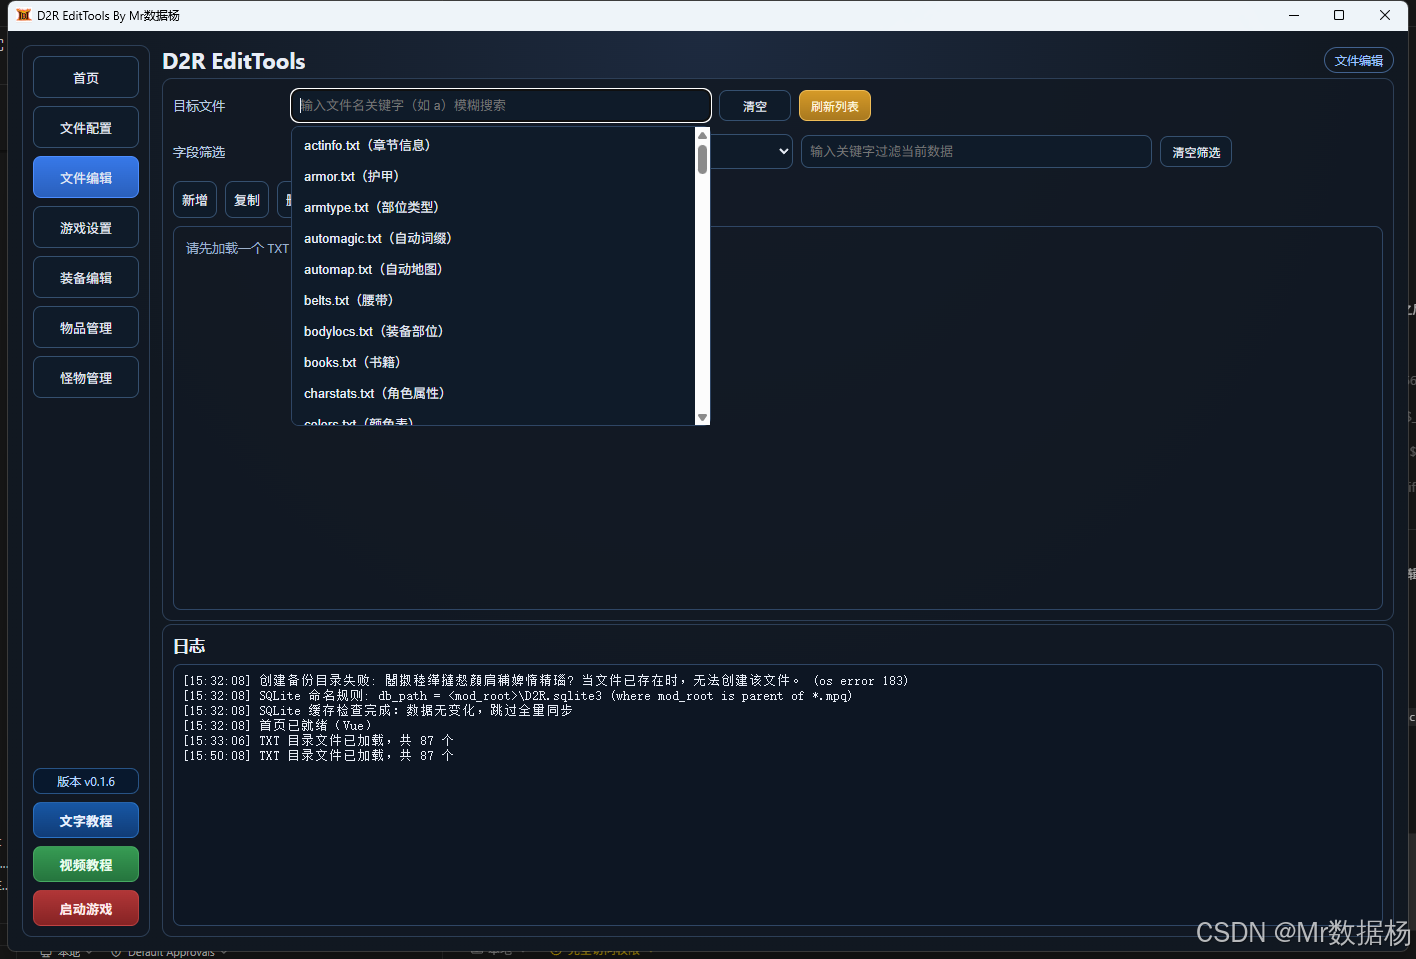The width and height of the screenshot is (1416, 959).
Task: Click 清空筛选 to clear filters
Action: pos(1196,152)
